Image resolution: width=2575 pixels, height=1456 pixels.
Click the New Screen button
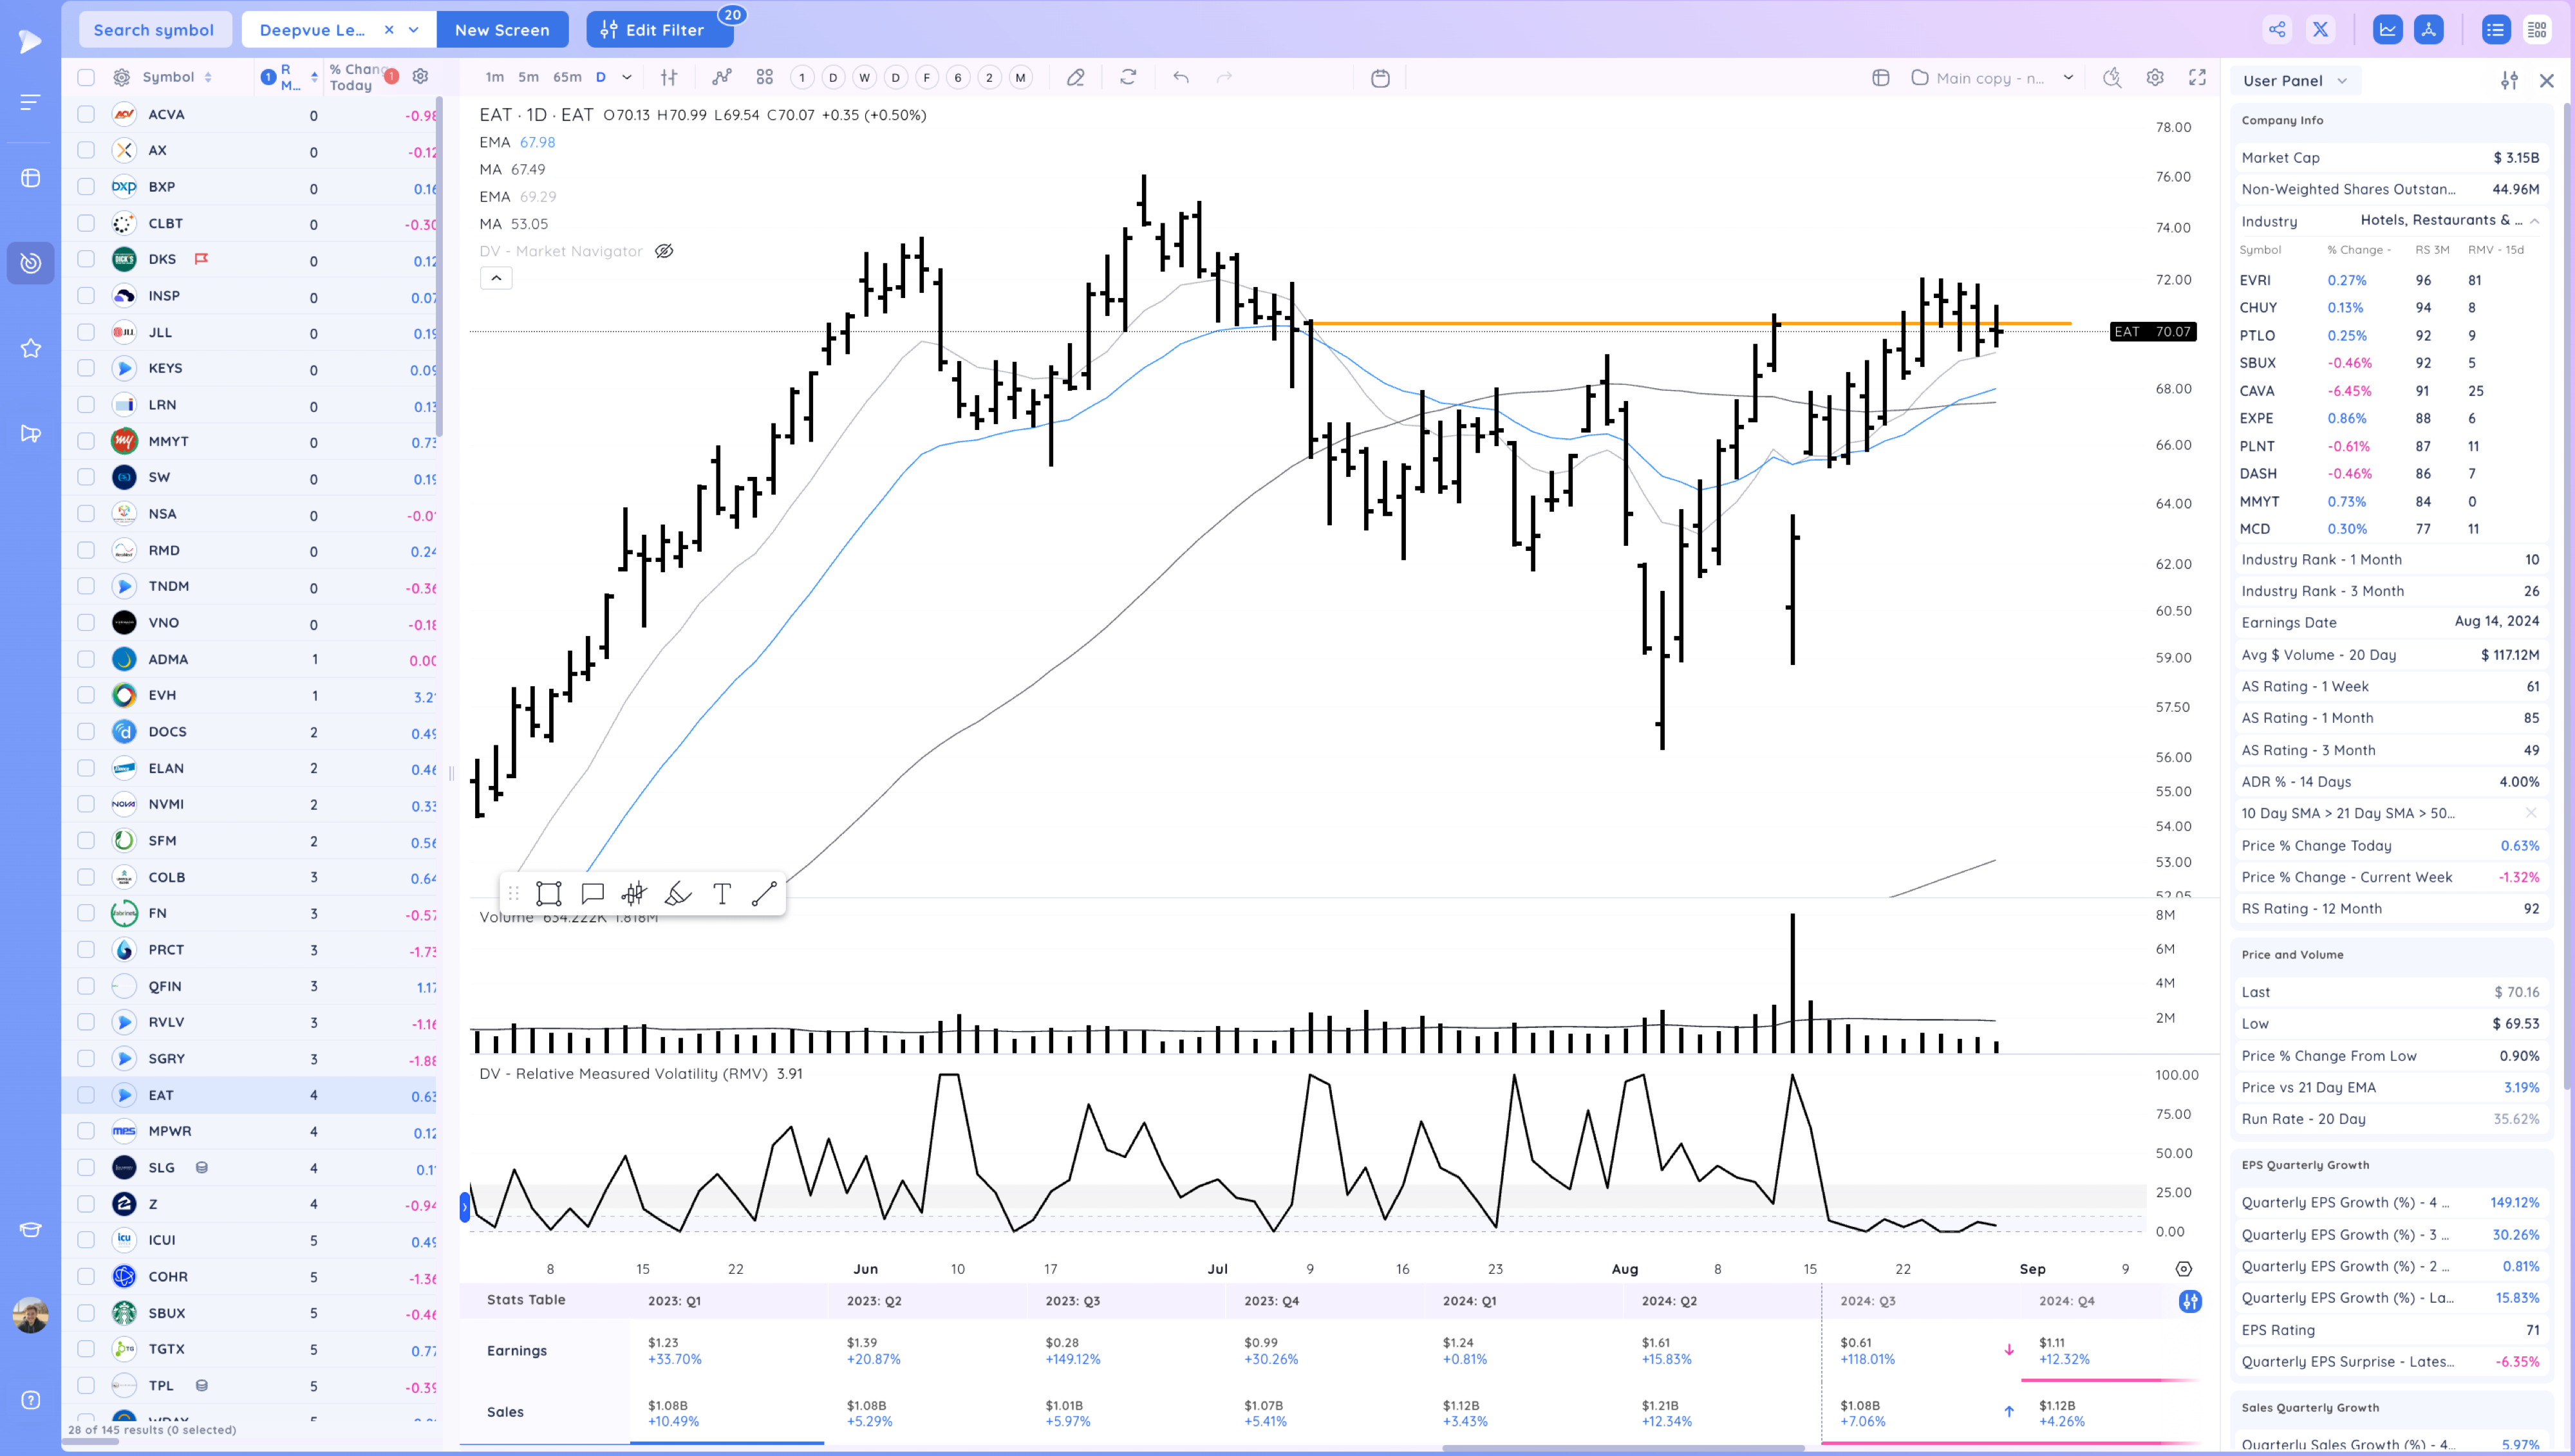click(502, 30)
